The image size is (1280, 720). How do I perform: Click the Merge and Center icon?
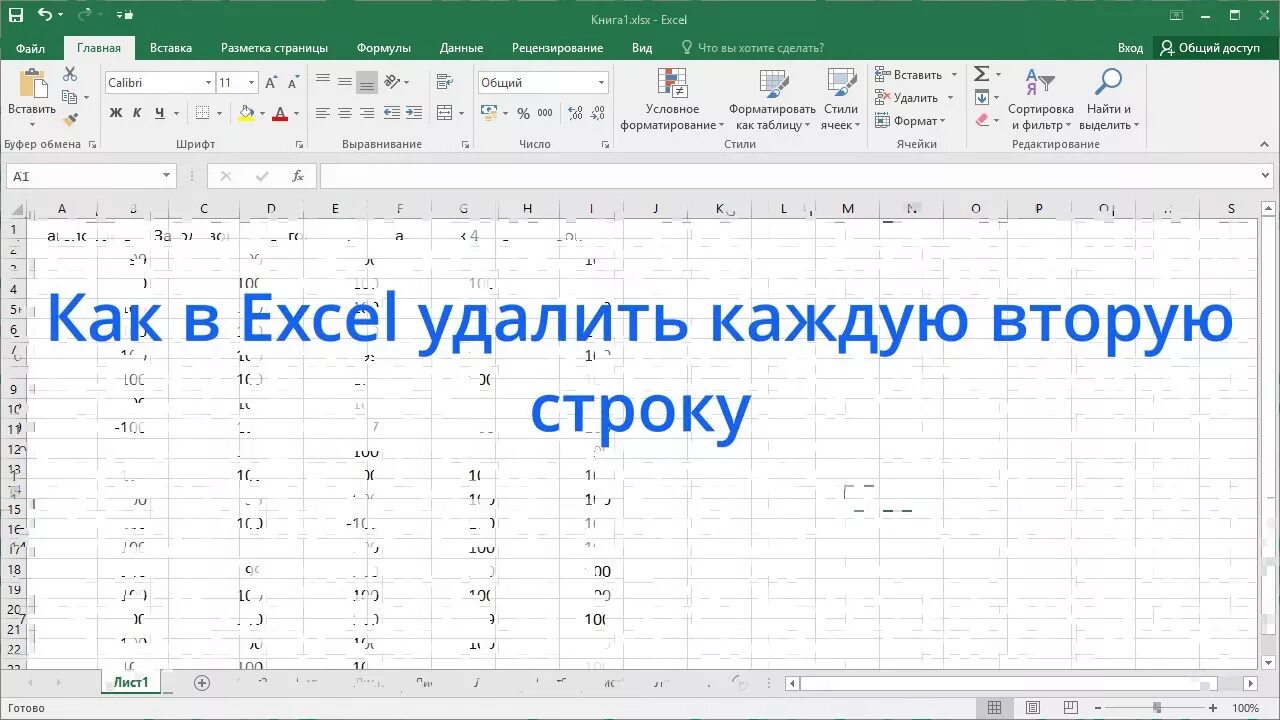point(445,113)
